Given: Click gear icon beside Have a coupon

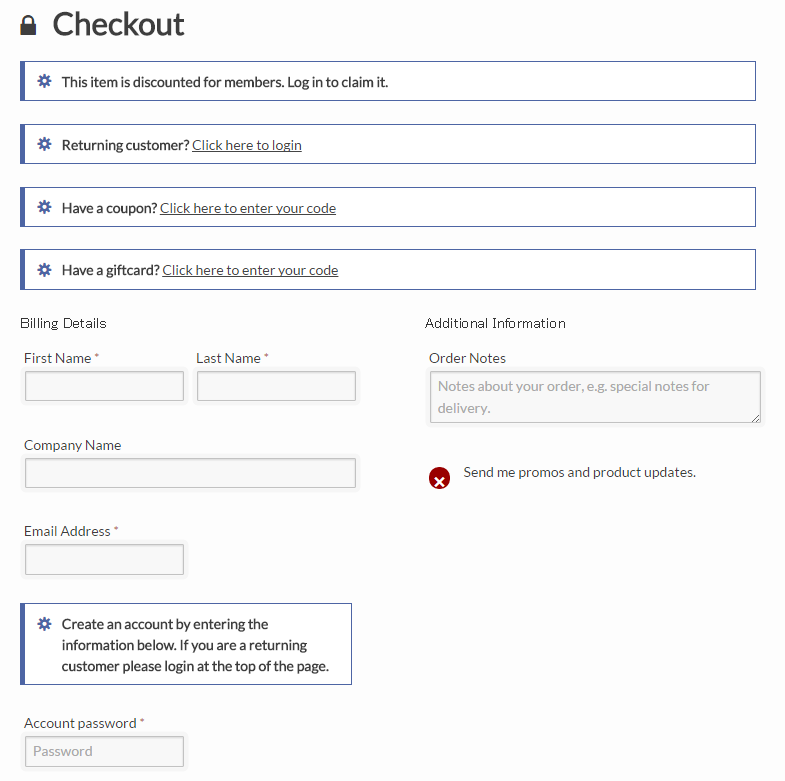Looking at the screenshot, I should coord(44,207).
